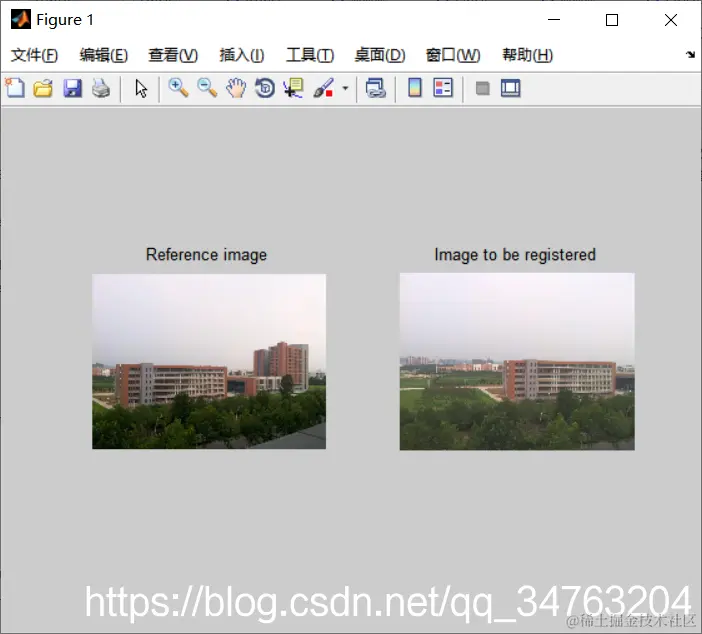
Task: Click the Reference image thumbnail
Action: click(x=209, y=361)
